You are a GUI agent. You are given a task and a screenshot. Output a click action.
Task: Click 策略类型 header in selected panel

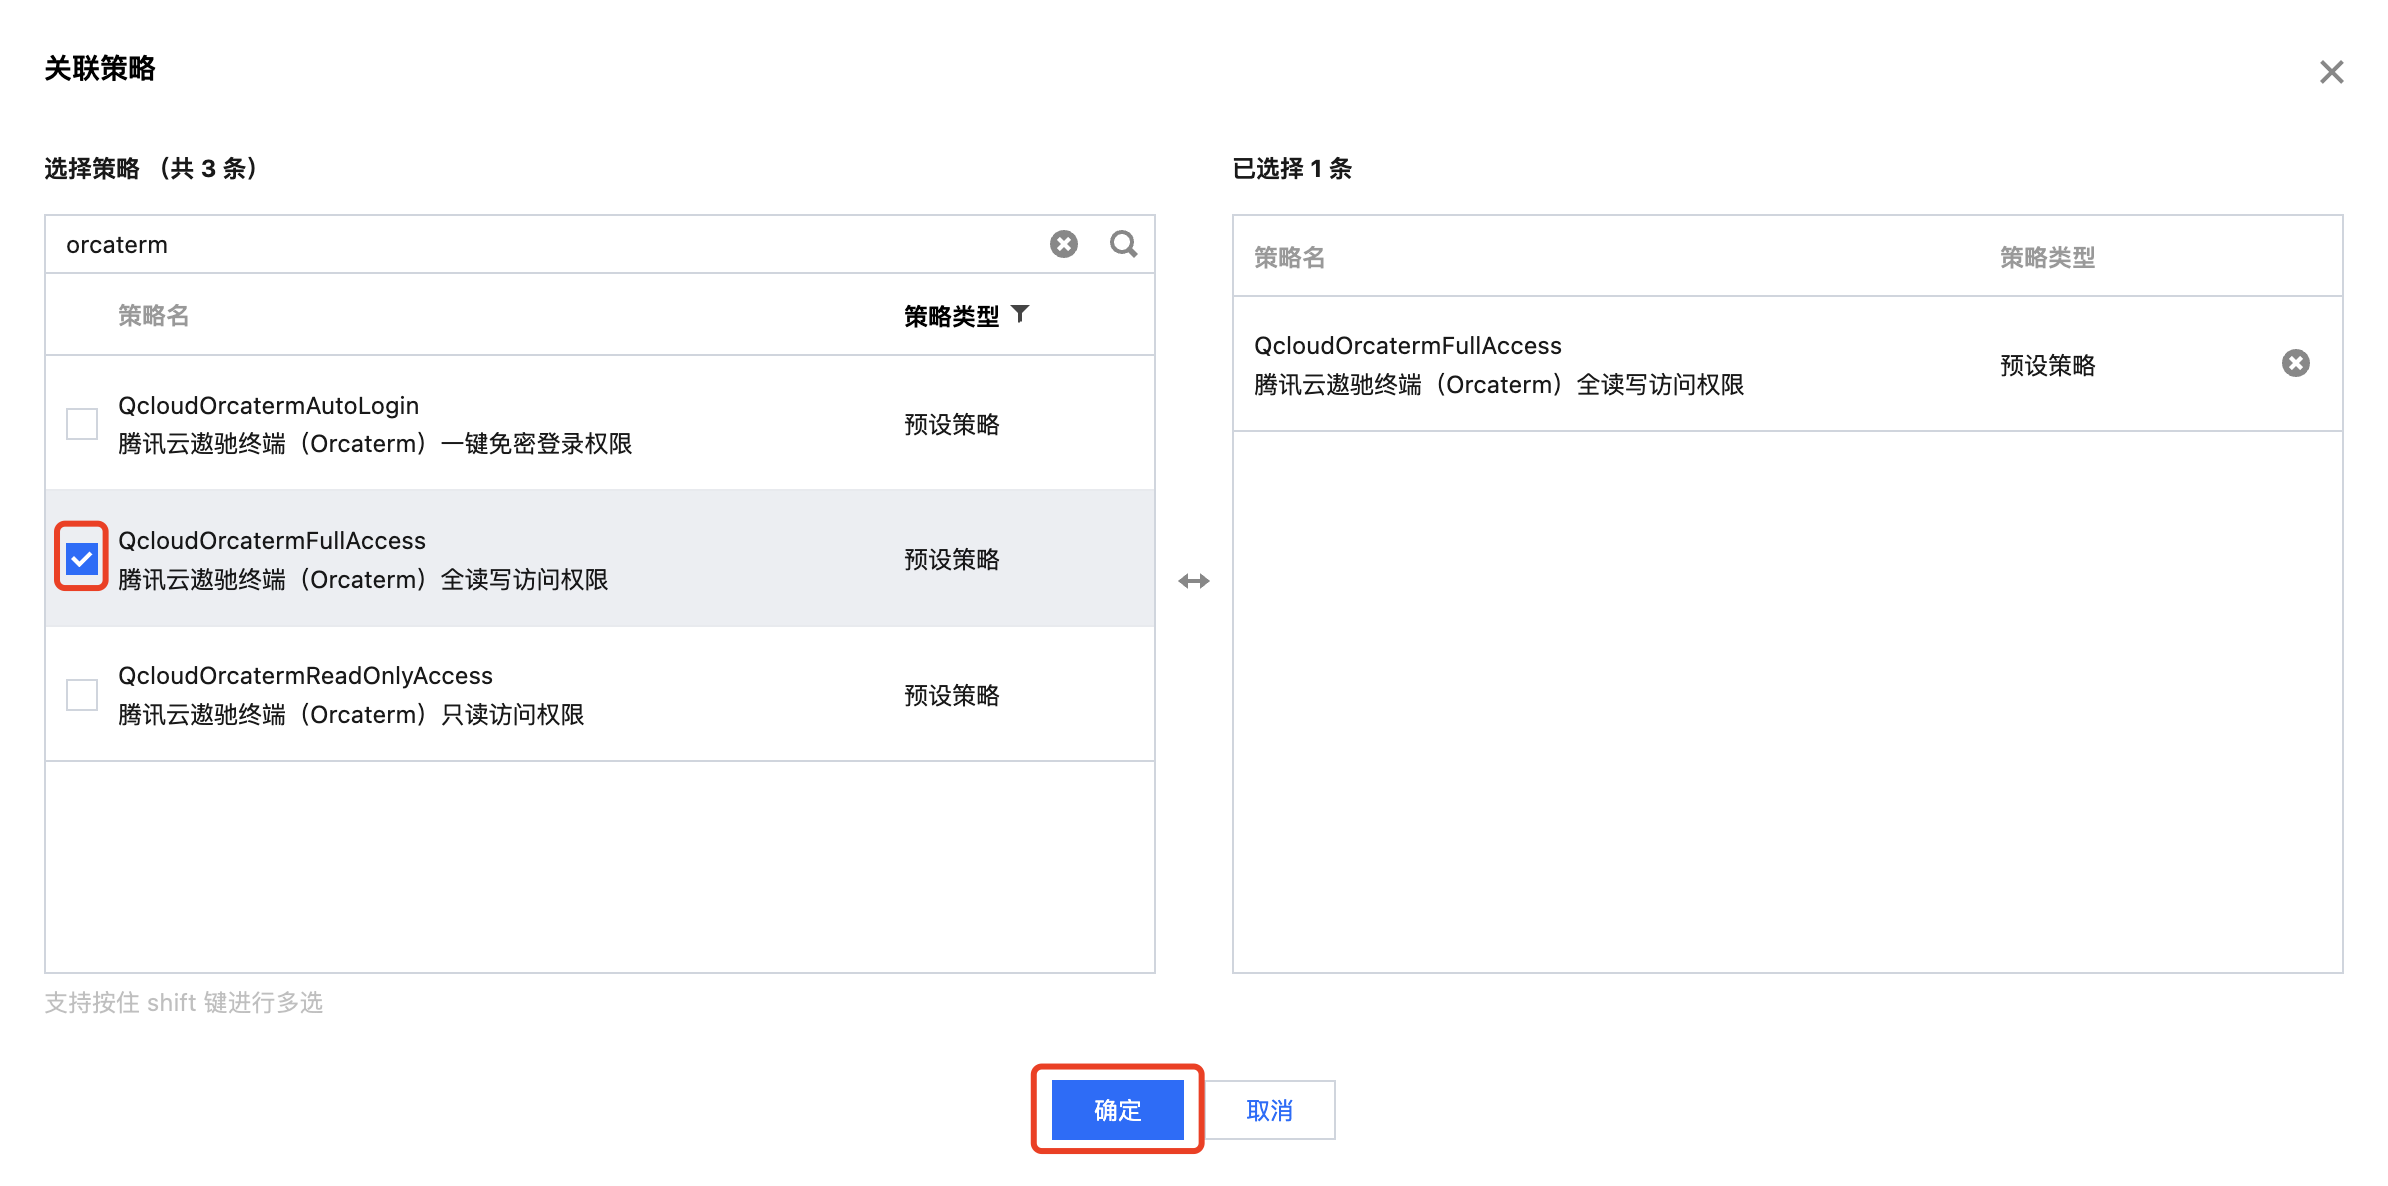tap(2048, 258)
